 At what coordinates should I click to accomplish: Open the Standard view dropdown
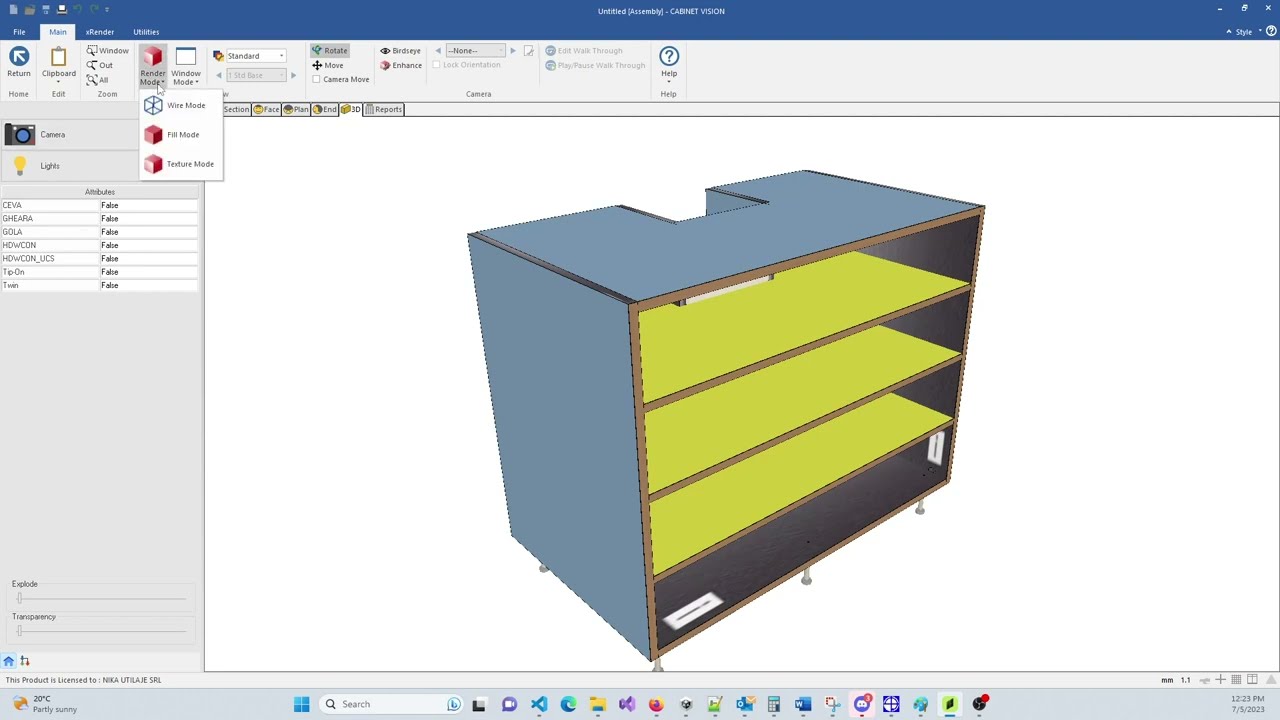click(255, 56)
